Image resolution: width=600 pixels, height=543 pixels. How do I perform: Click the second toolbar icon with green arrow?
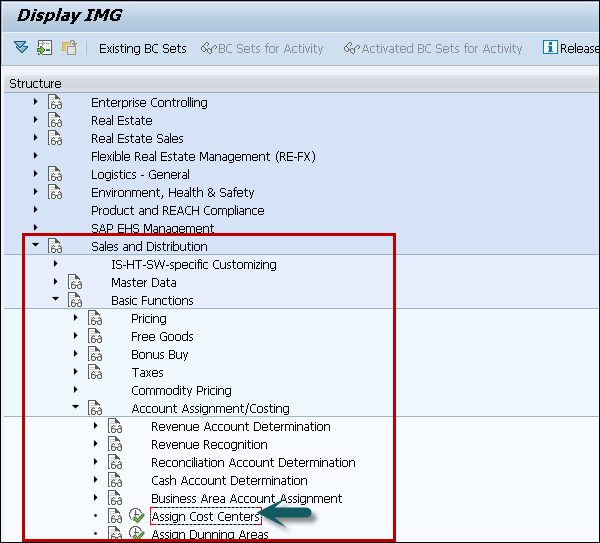(x=44, y=48)
